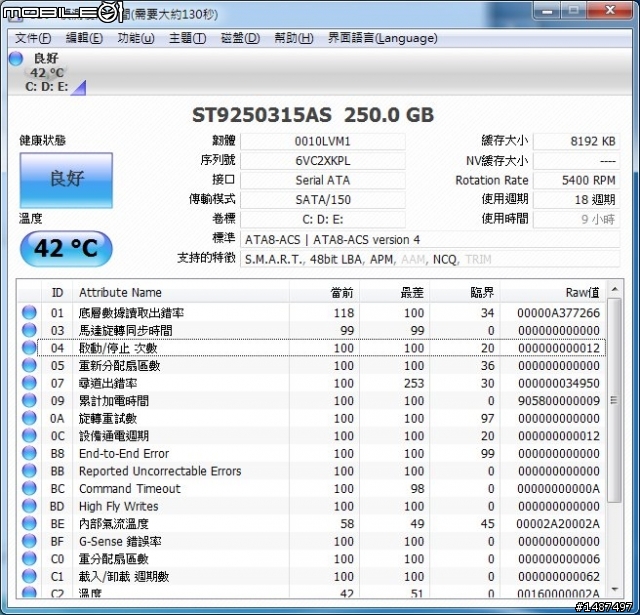Select the 尋道出錯率 row
The image size is (640, 615).
tap(312, 383)
